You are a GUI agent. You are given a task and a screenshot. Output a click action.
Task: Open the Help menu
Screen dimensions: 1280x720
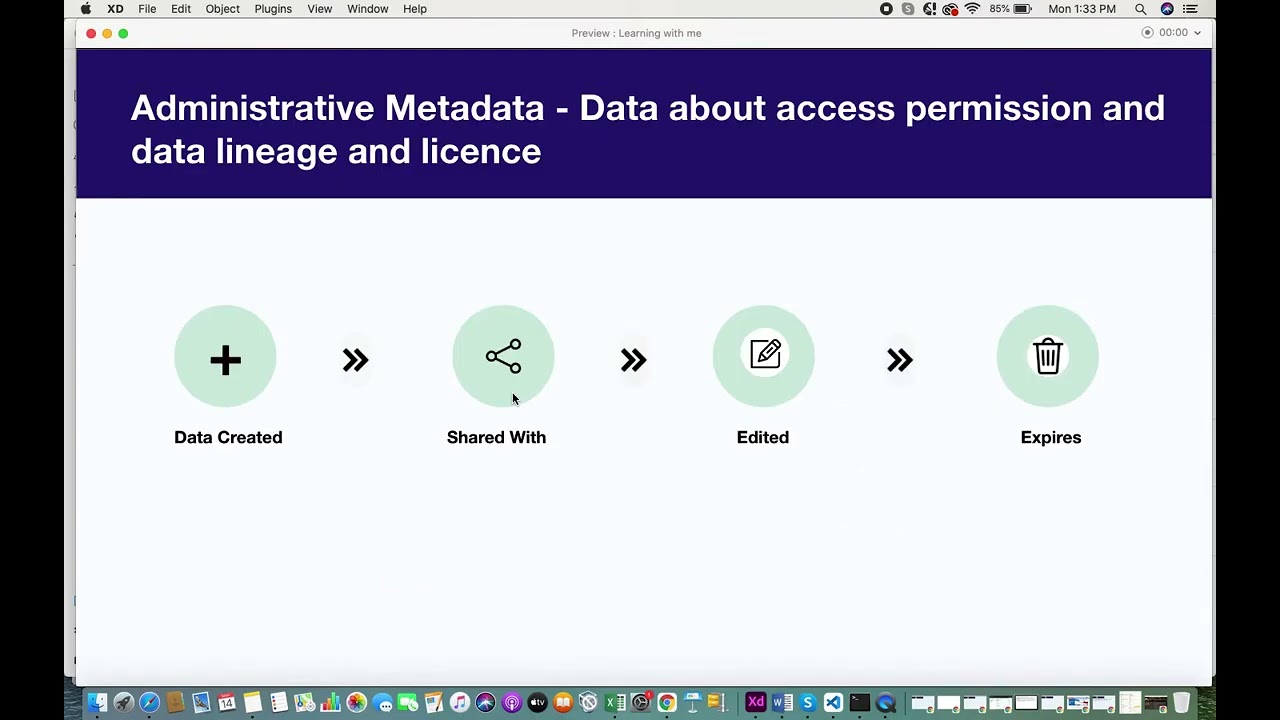[415, 9]
